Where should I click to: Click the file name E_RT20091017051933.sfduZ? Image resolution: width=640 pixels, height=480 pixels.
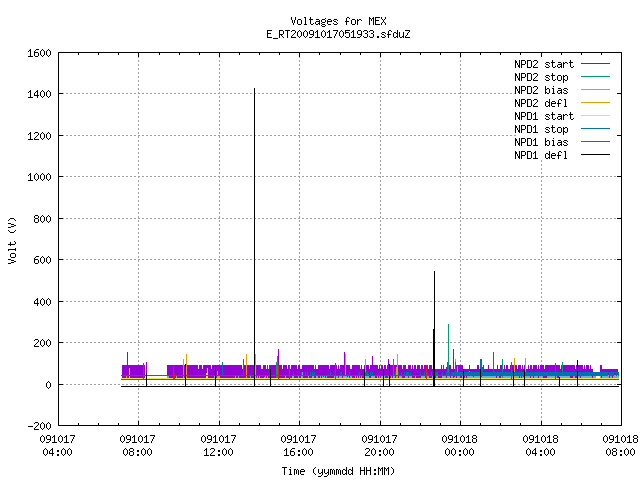338,34
